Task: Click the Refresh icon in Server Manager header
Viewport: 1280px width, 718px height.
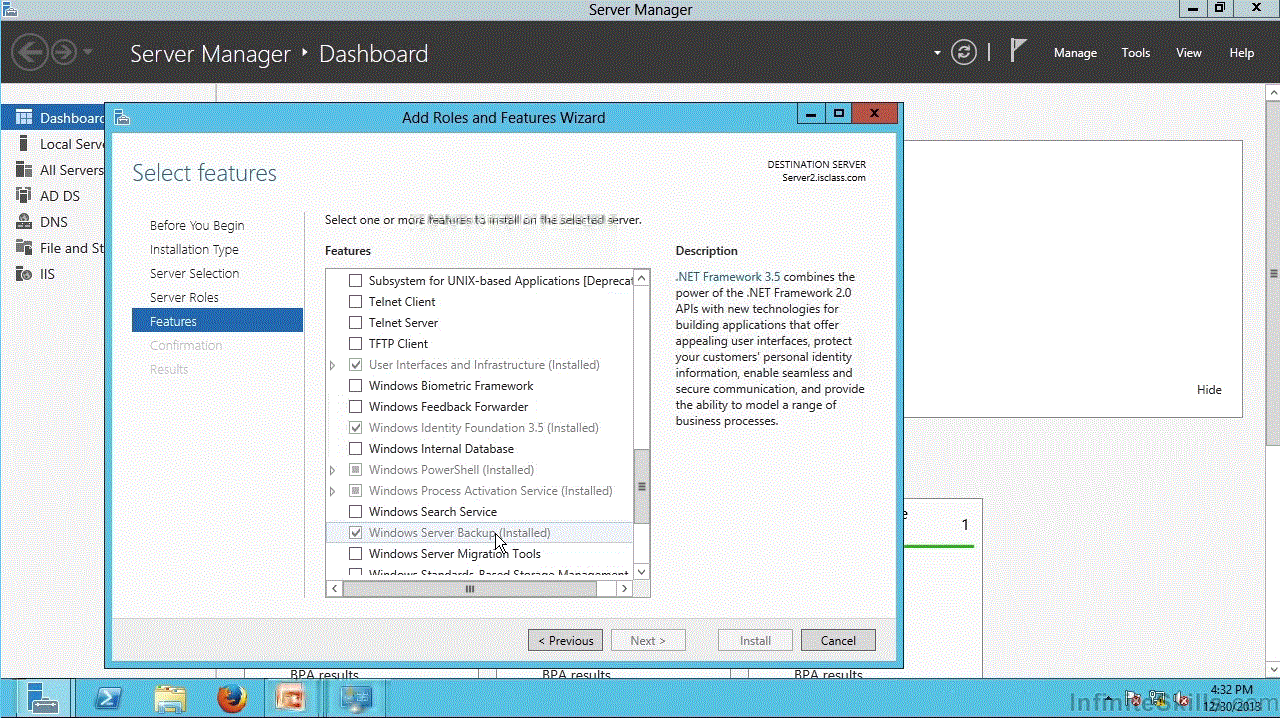Action: click(964, 53)
